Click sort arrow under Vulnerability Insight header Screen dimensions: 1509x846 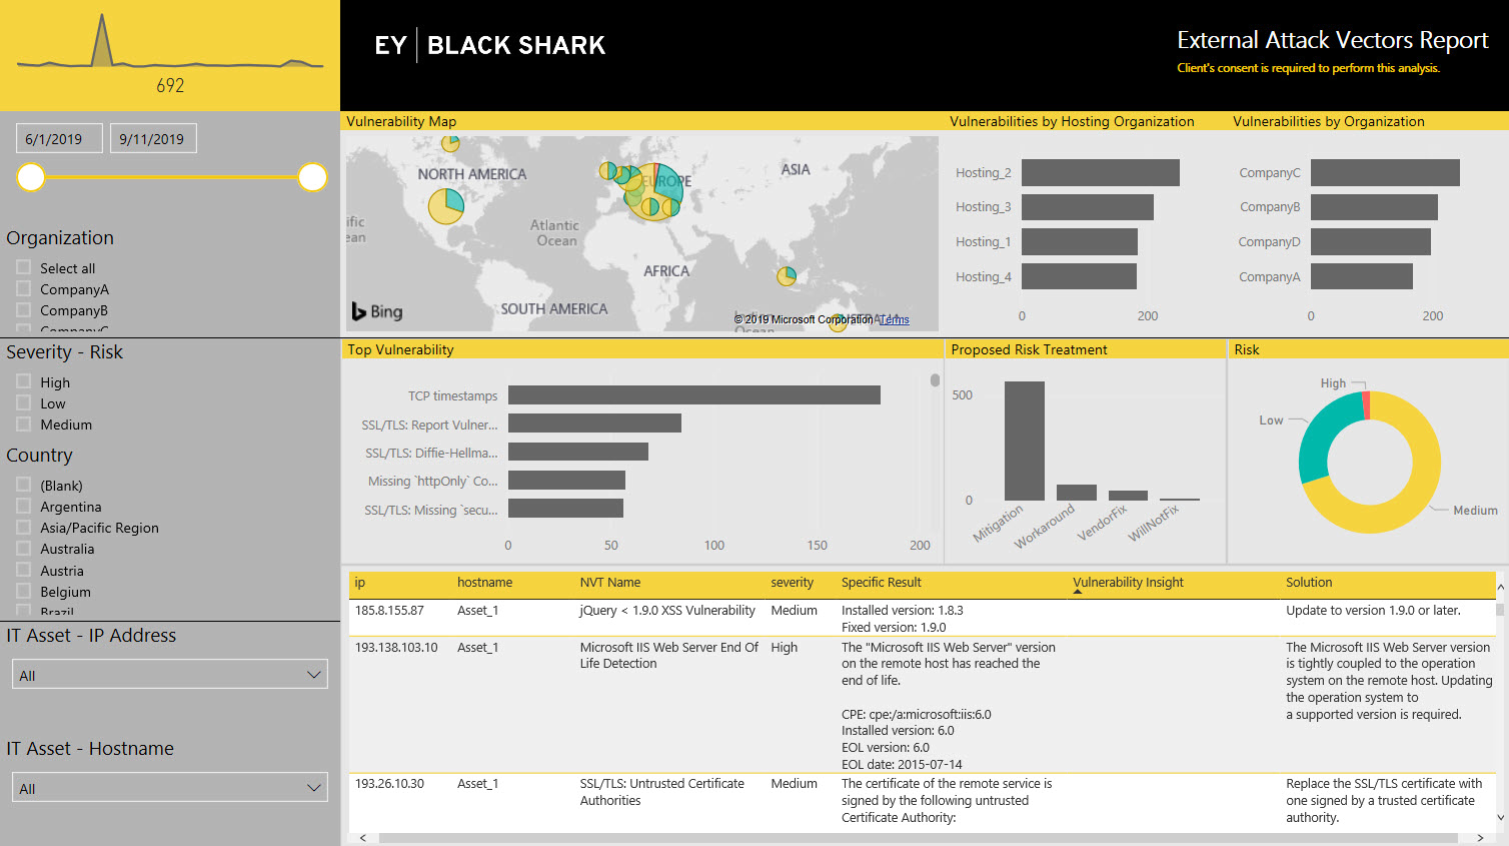[1077, 592]
